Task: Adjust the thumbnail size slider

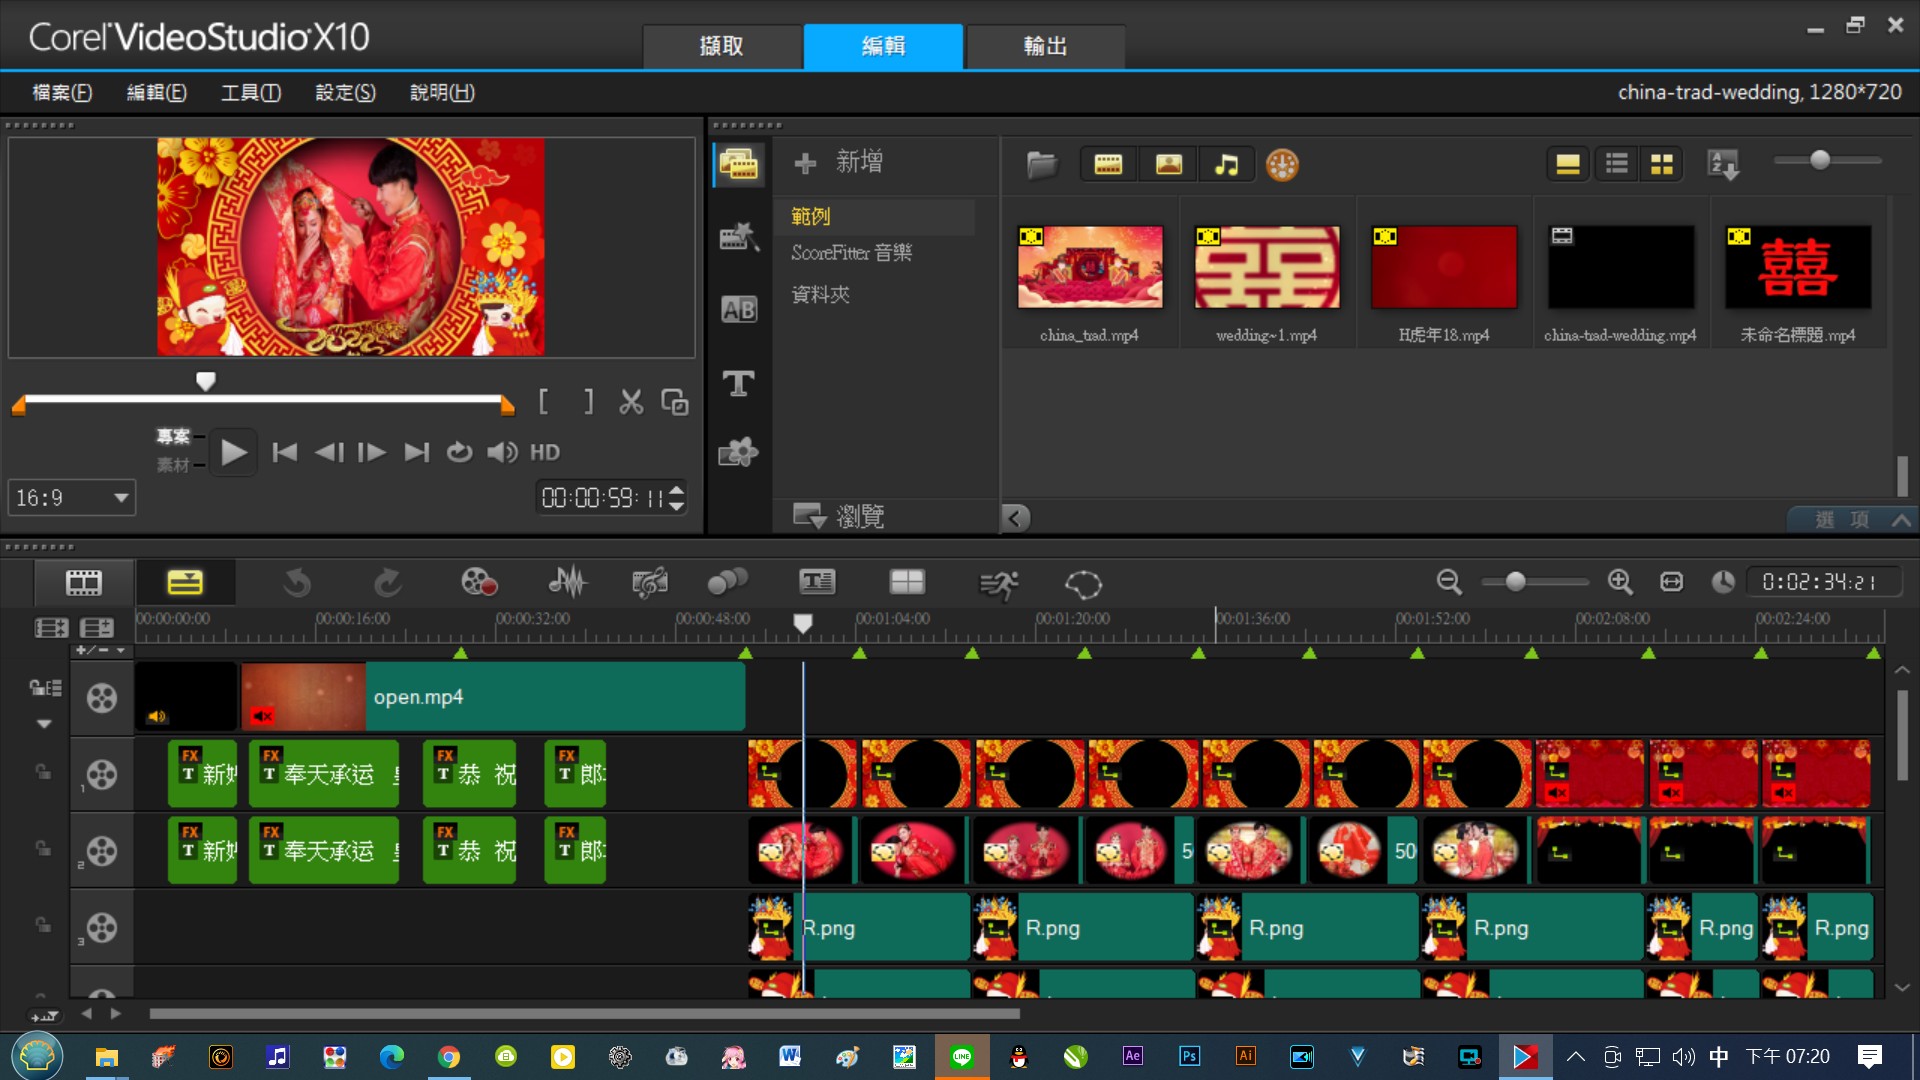Action: pos(1820,160)
